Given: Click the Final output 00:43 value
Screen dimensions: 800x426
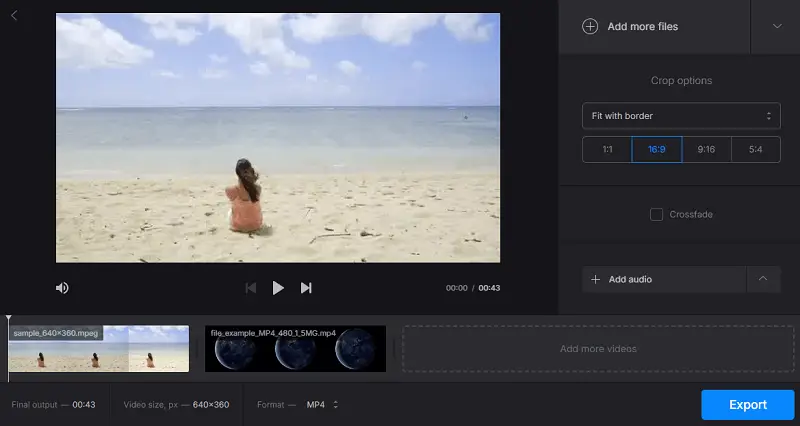Looking at the screenshot, I should [x=84, y=405].
